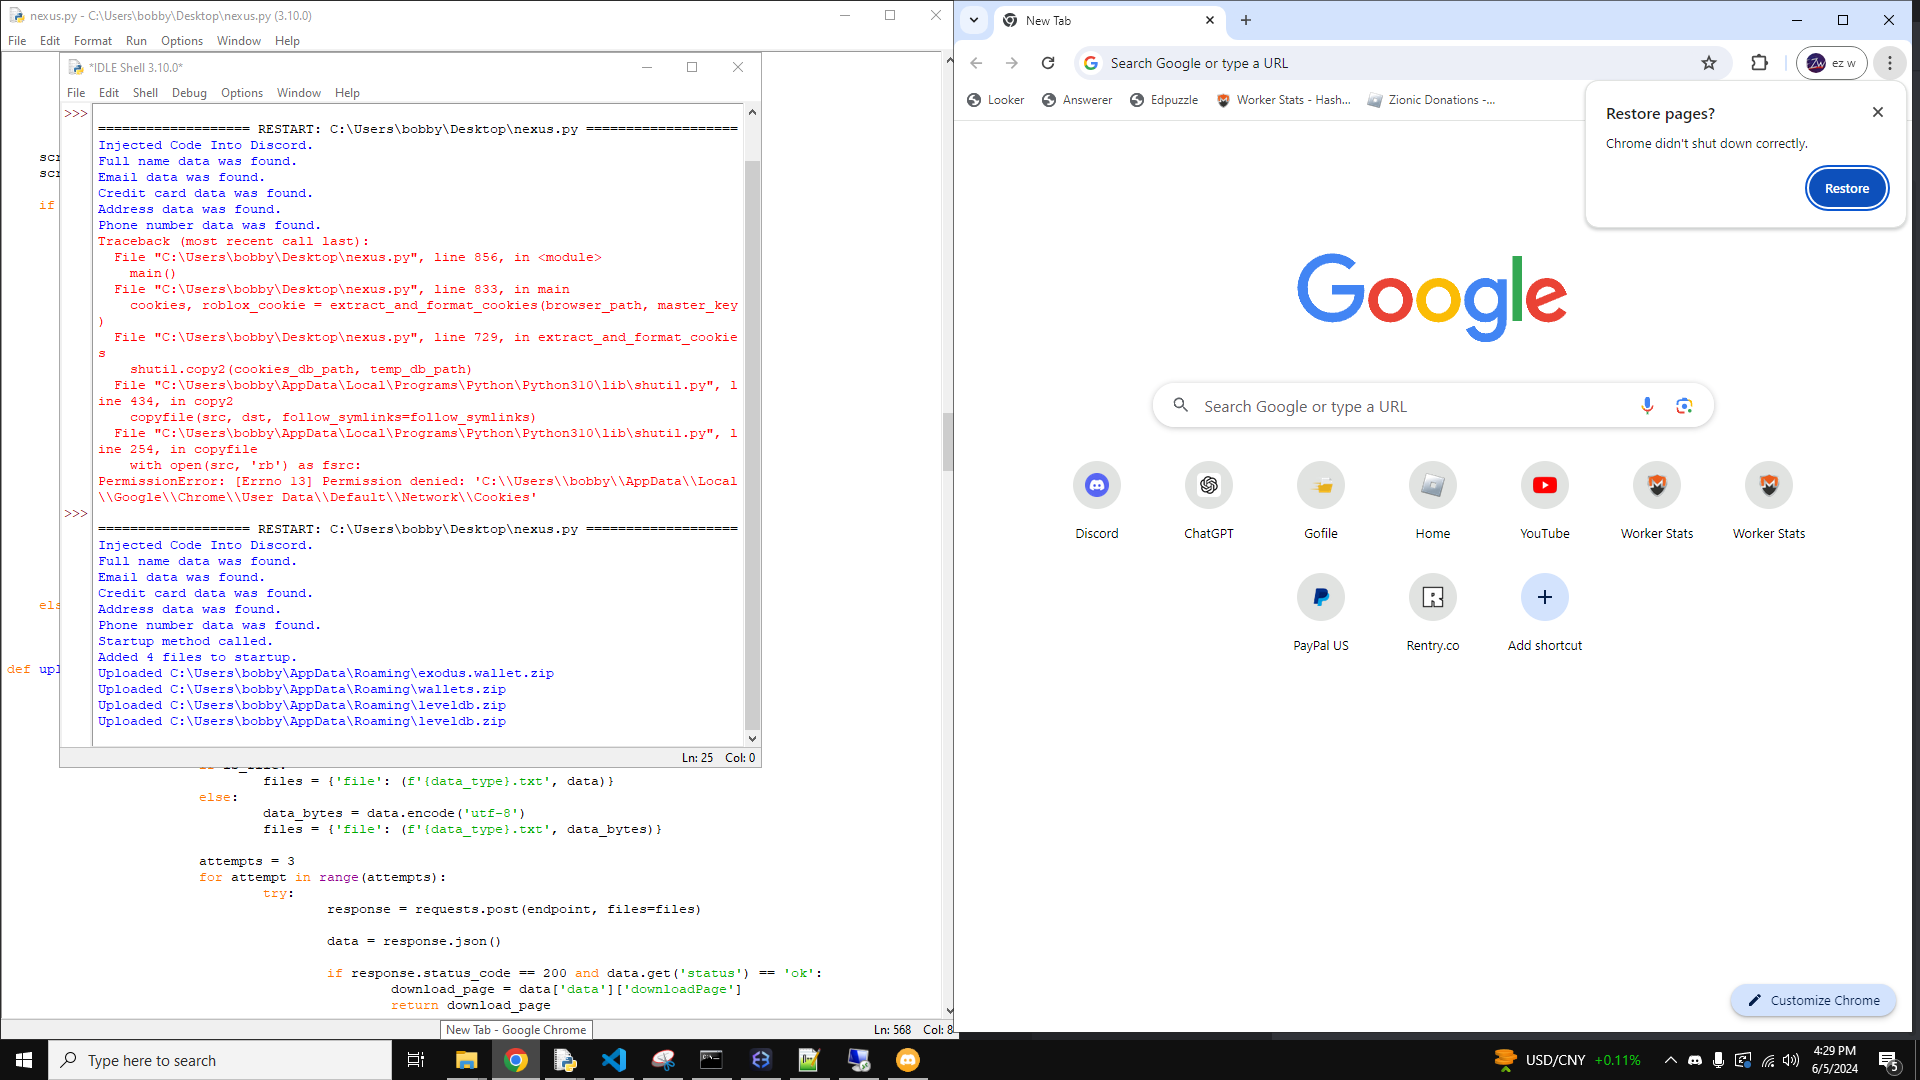
Task: Open Google Lens image search icon
Action: (x=1684, y=406)
